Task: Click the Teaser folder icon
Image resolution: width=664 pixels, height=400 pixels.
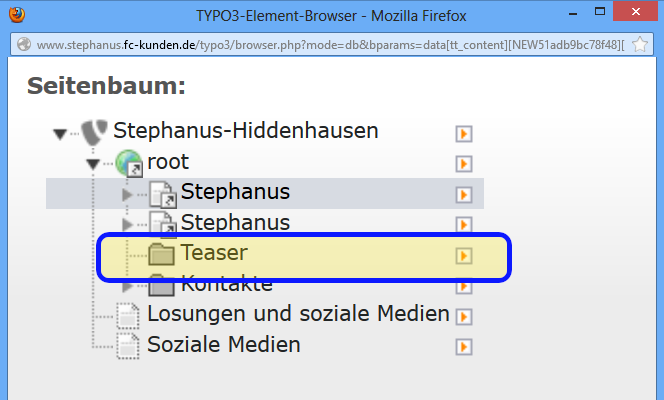Action: 161,254
